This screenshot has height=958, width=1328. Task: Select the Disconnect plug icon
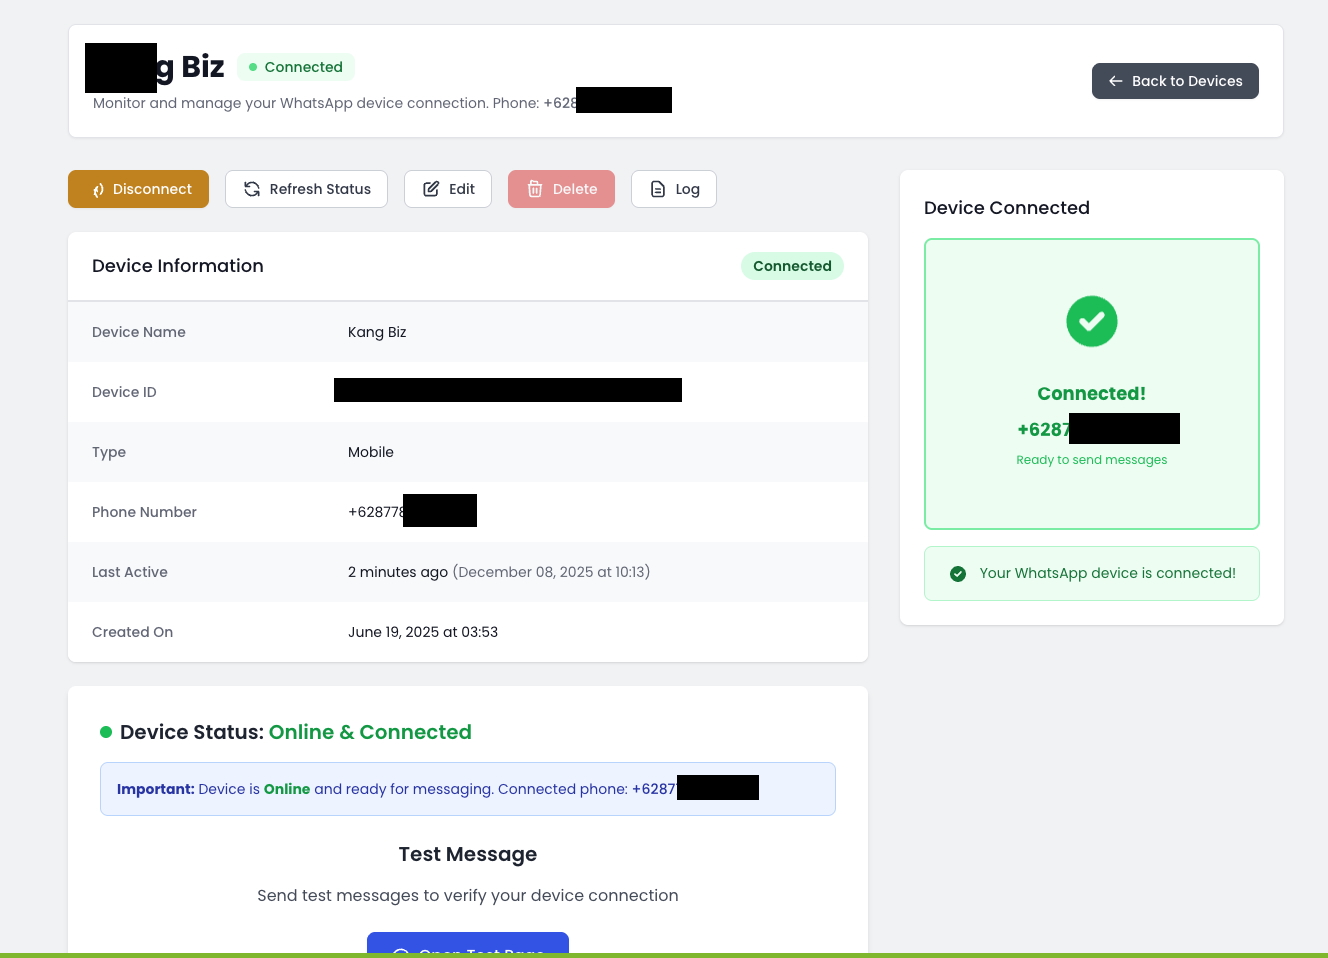point(98,189)
